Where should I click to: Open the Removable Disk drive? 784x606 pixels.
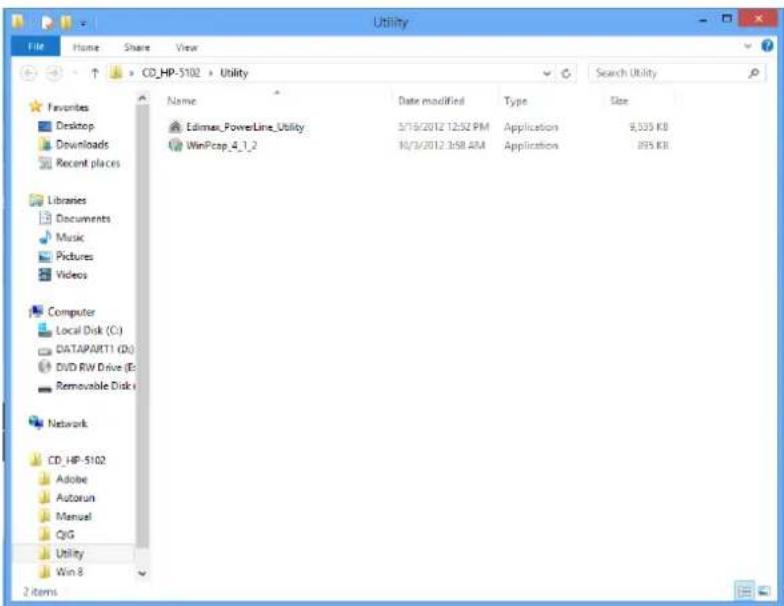[96, 386]
